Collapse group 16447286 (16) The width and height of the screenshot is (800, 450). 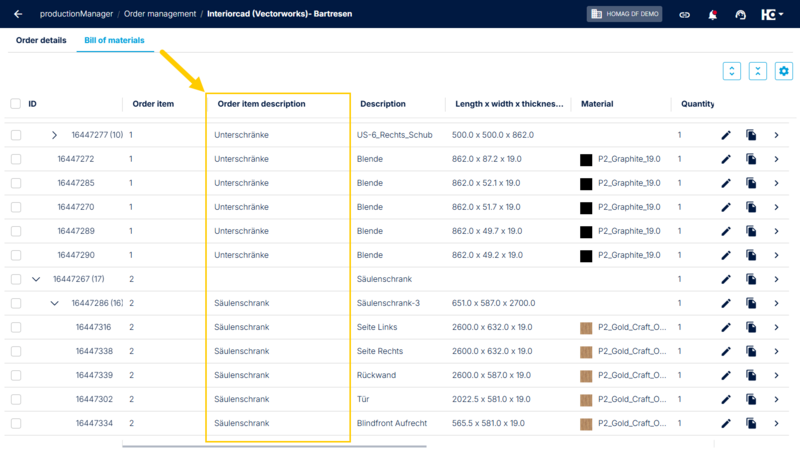[x=54, y=303]
